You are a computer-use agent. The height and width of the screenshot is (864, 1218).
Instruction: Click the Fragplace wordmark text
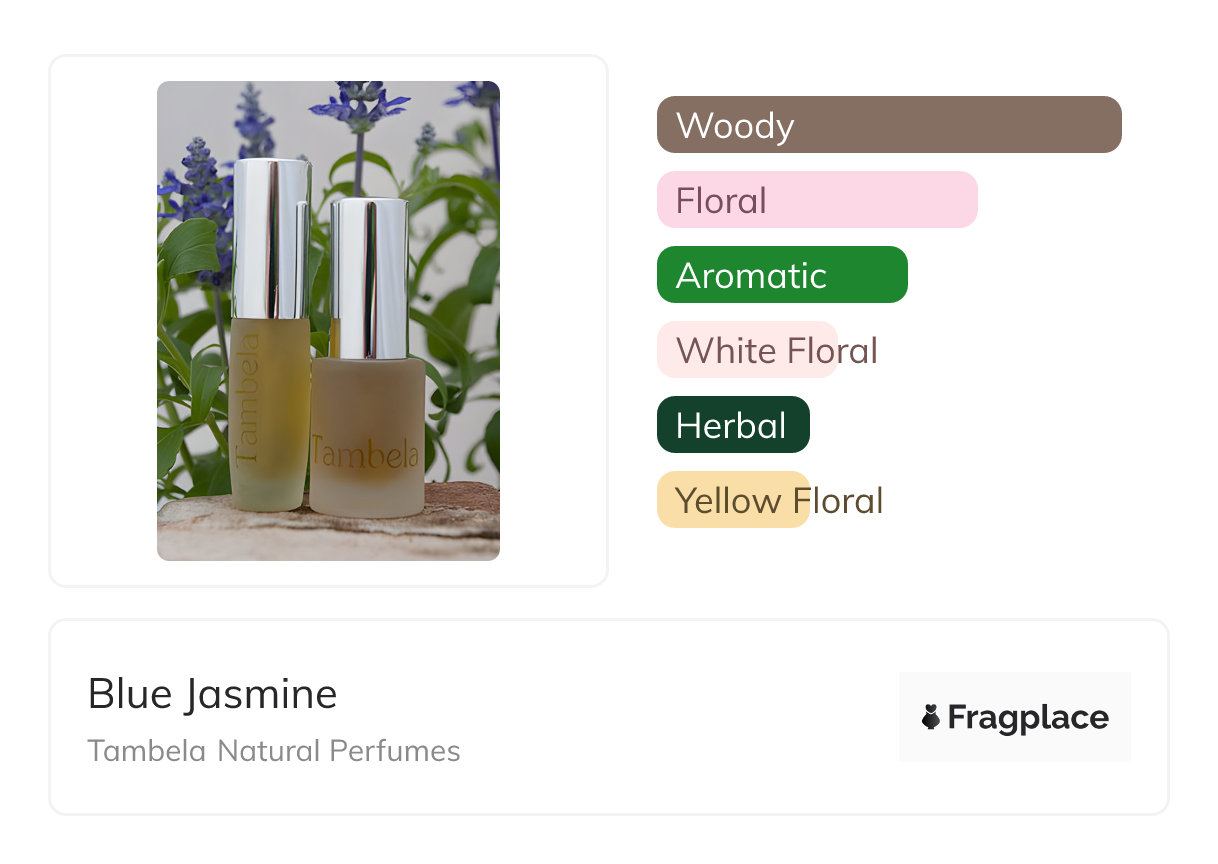pos(1028,717)
